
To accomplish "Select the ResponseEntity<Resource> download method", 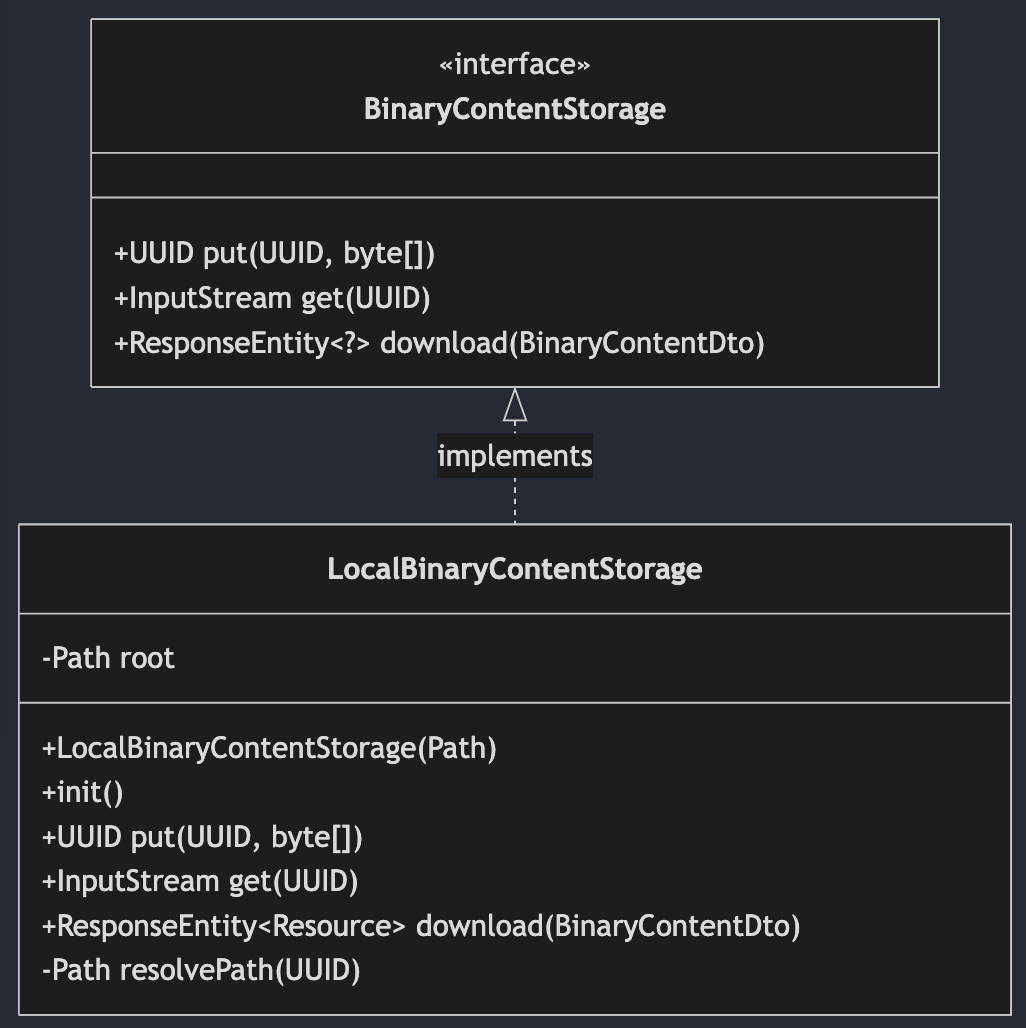I will [x=421, y=926].
